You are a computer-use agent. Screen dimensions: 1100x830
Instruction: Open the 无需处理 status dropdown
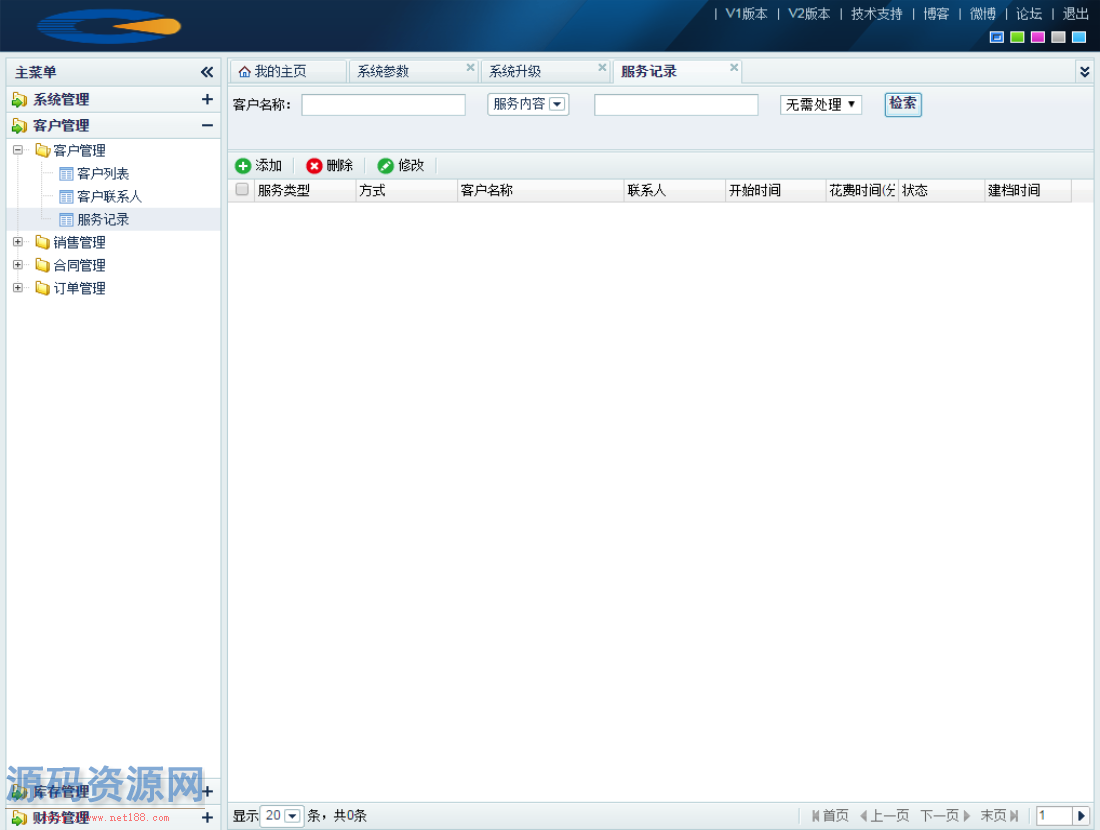click(x=820, y=104)
